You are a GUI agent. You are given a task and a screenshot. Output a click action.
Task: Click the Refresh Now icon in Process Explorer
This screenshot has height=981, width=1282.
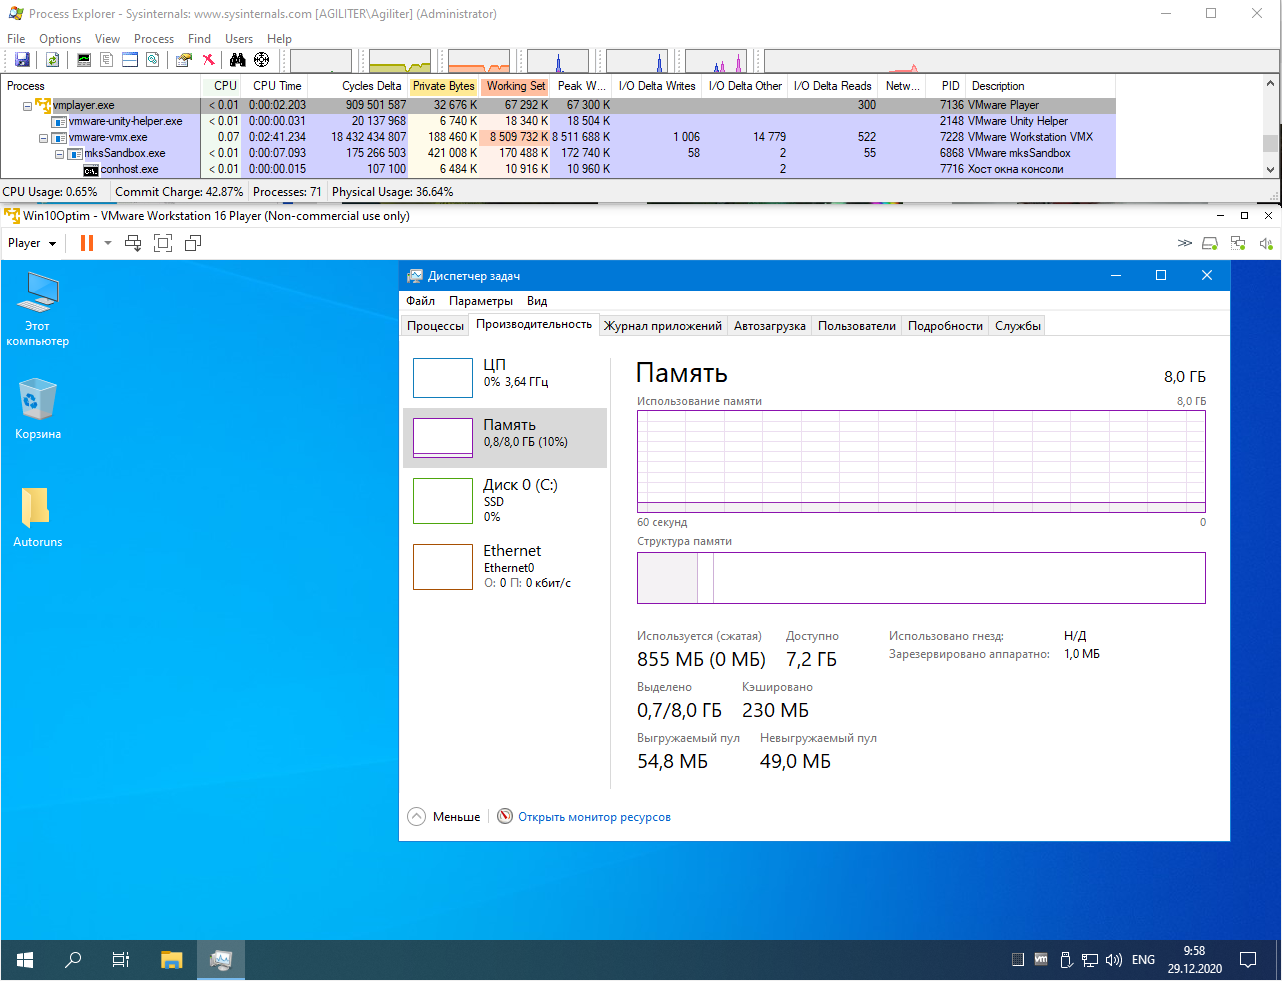pos(52,60)
